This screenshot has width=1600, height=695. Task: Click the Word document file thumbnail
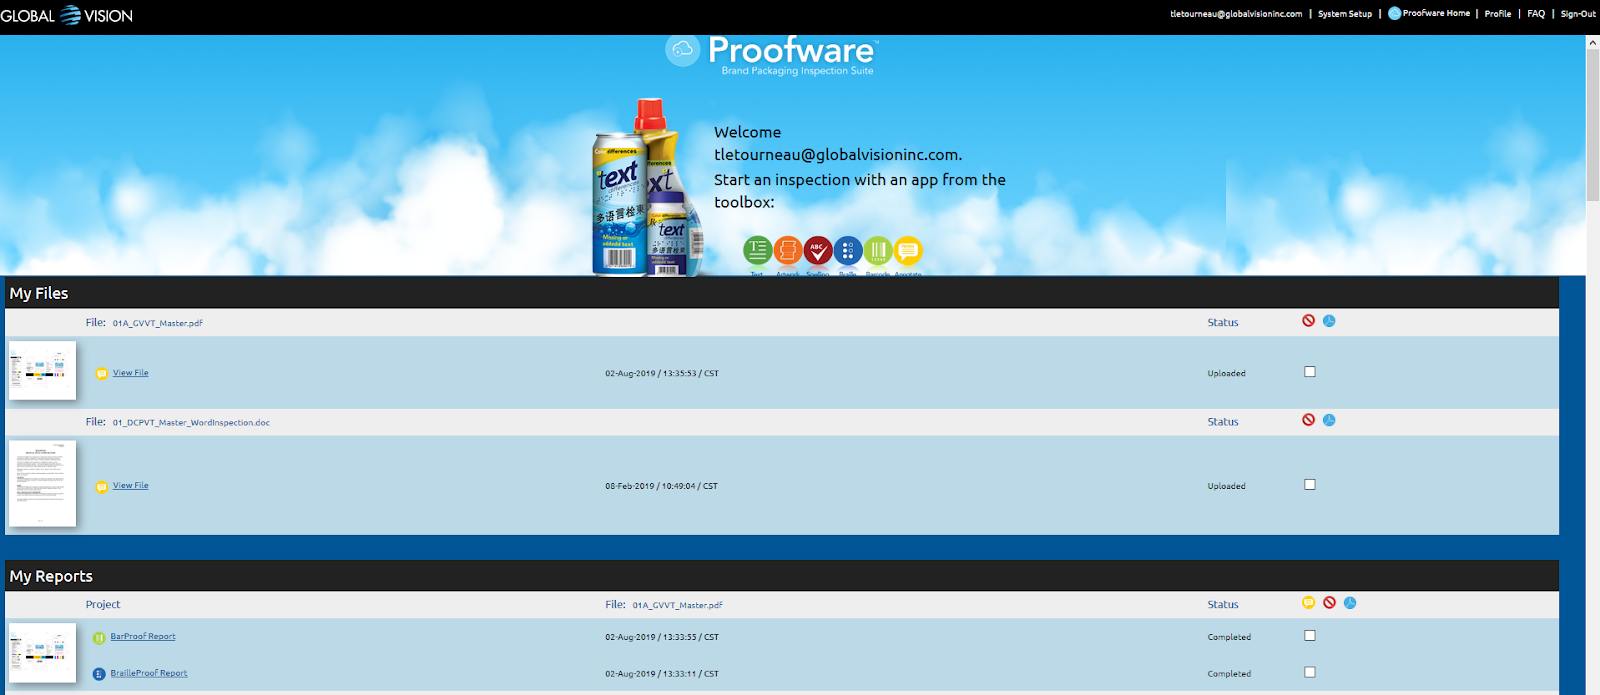(42, 484)
